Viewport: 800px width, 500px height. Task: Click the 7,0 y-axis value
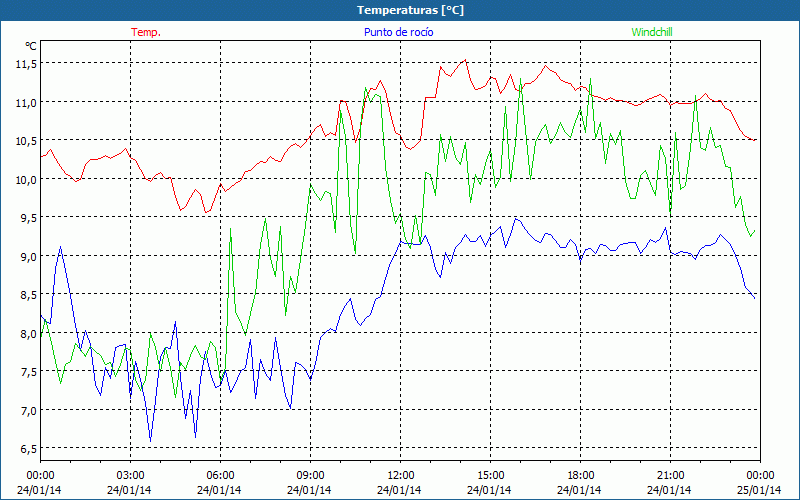pos(28,410)
